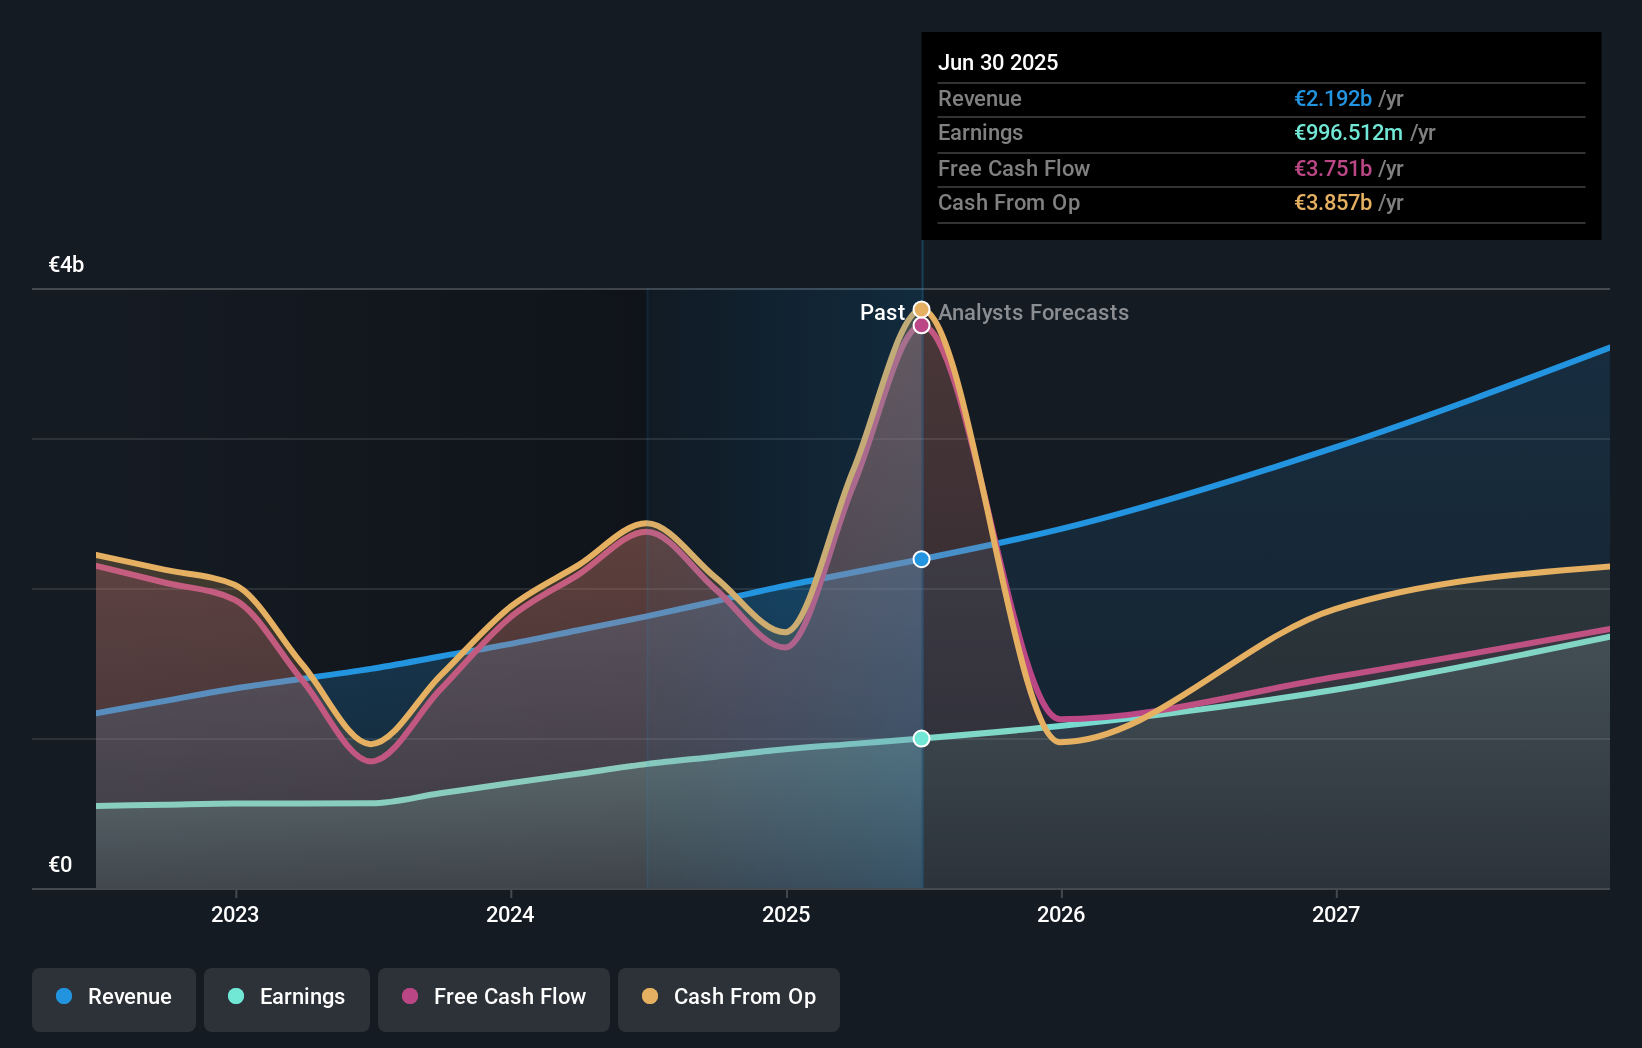
Task: Expand the Jun 30 2025 tooltip panel
Action: (x=1260, y=135)
